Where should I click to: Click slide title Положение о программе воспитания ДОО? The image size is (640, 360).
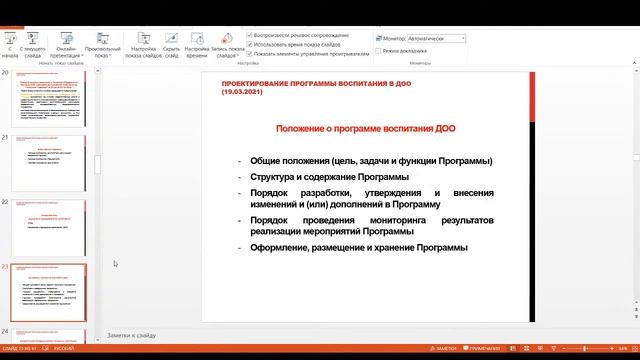366,129
